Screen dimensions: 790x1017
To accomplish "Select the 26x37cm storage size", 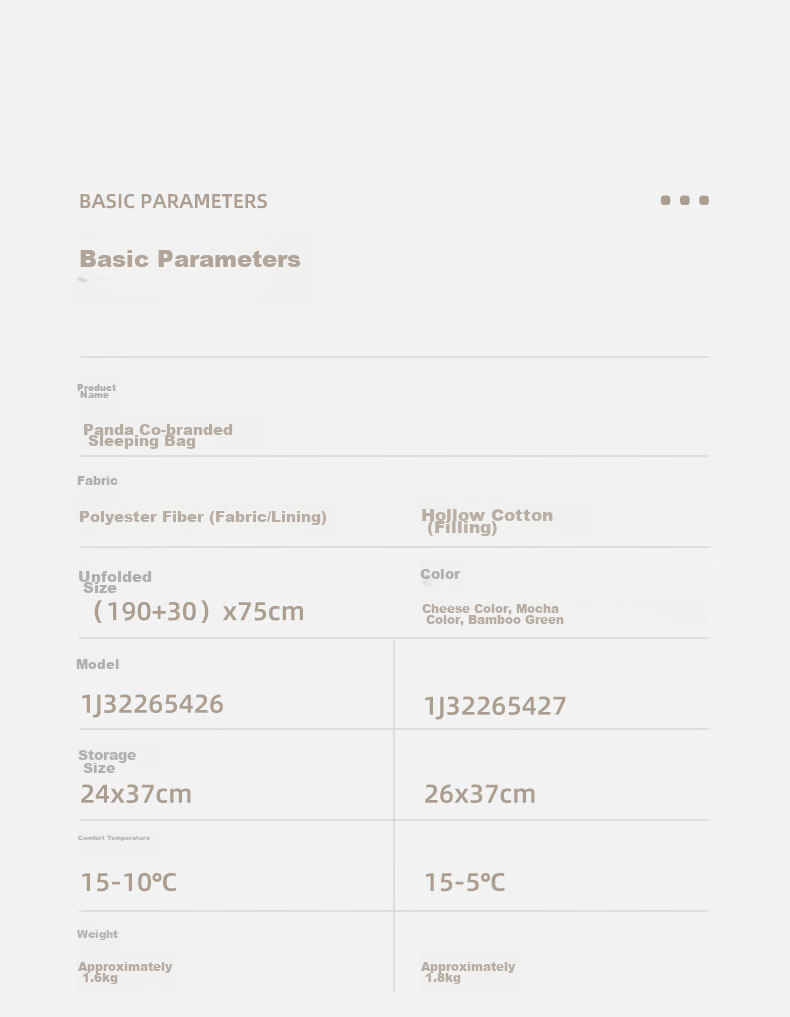I will 480,794.
